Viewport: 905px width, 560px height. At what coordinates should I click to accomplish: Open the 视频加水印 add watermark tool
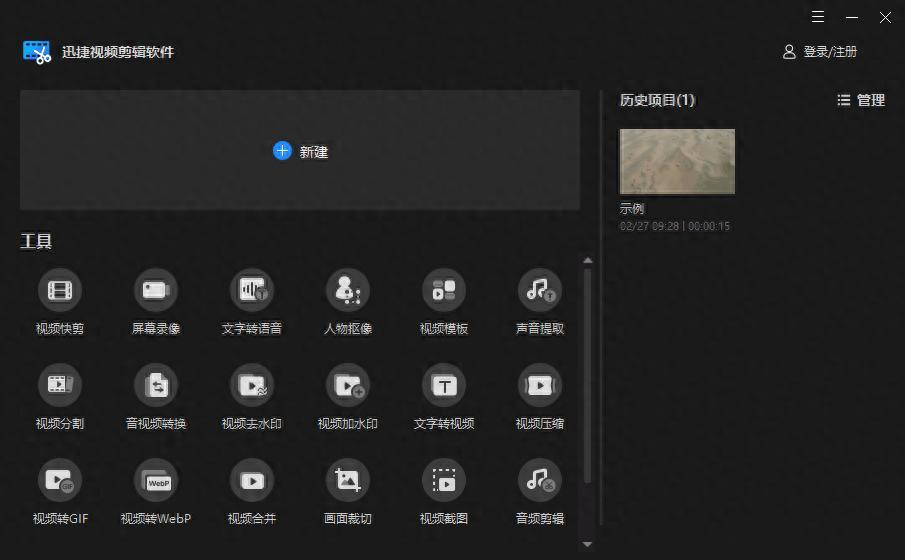pos(348,385)
